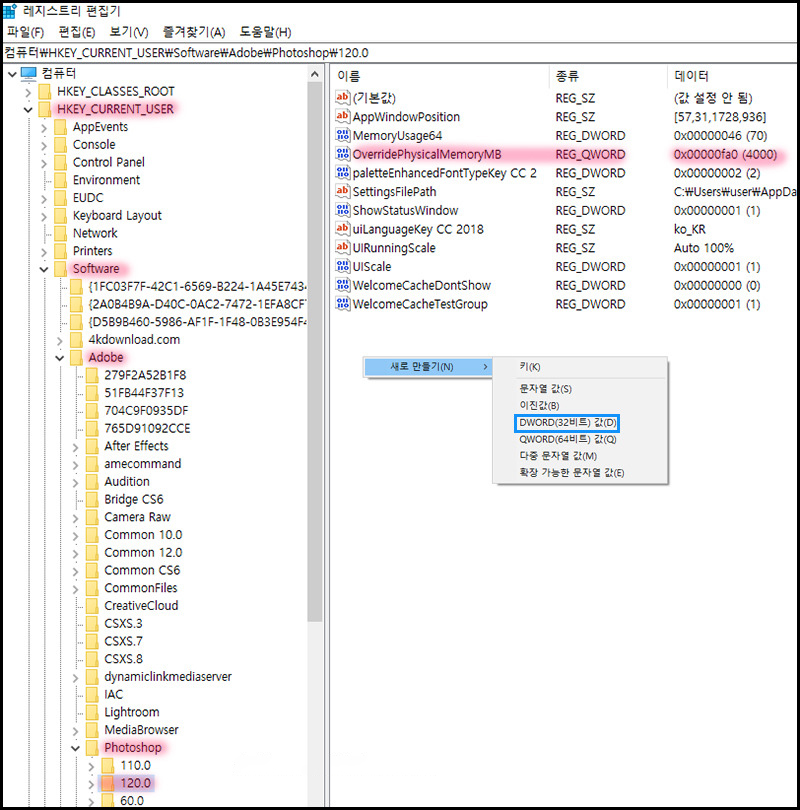Click the binary icon of ShowStatusWindow
This screenshot has height=810, width=800.
pyautogui.click(x=342, y=210)
